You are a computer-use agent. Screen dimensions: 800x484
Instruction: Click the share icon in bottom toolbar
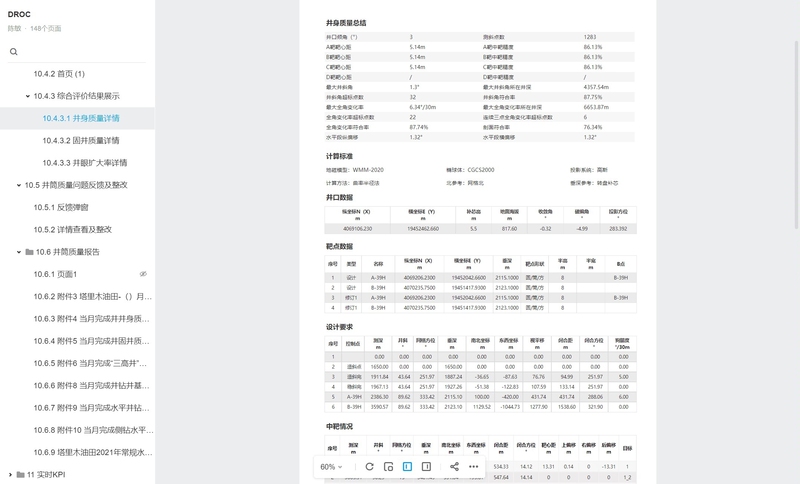[x=454, y=467]
